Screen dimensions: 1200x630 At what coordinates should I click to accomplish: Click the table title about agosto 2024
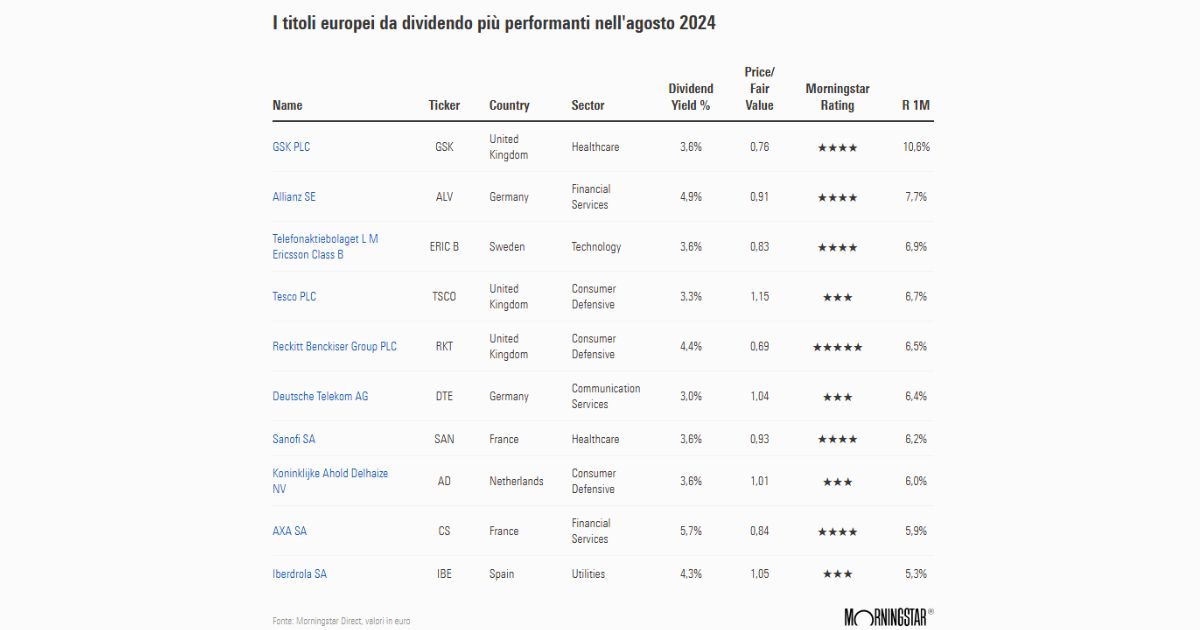coord(494,22)
